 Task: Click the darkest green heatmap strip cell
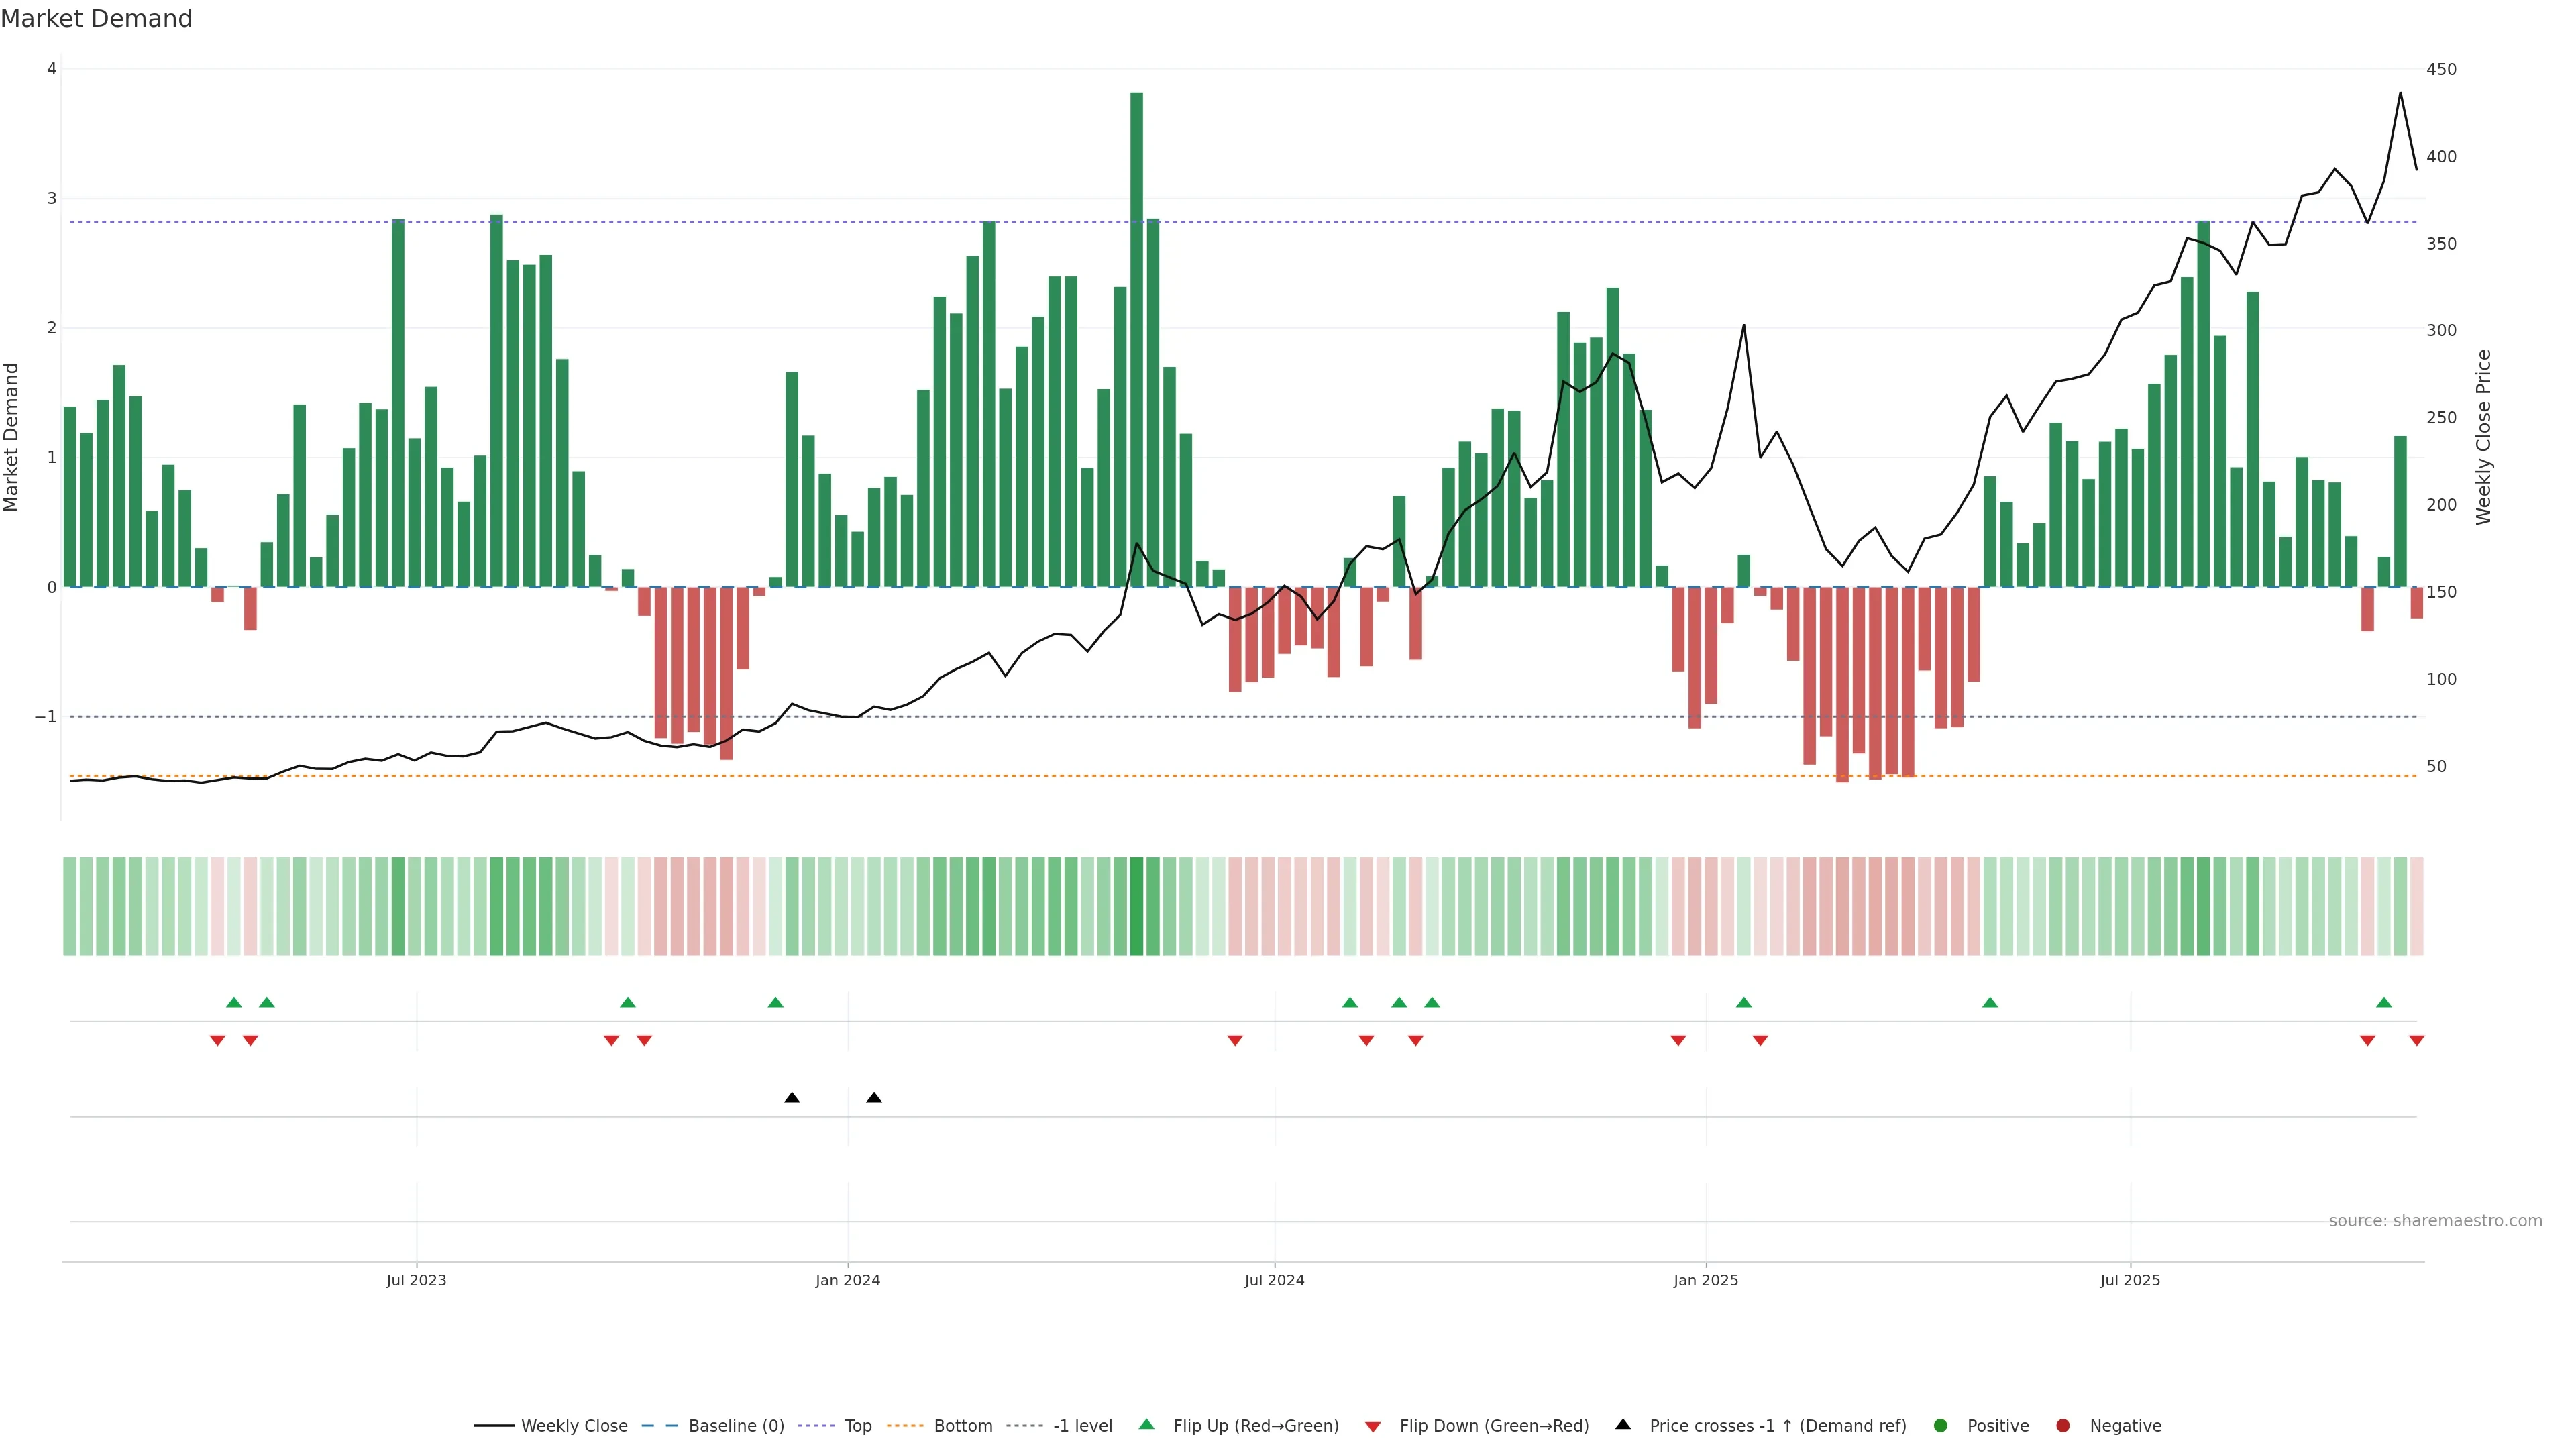click(x=1136, y=906)
